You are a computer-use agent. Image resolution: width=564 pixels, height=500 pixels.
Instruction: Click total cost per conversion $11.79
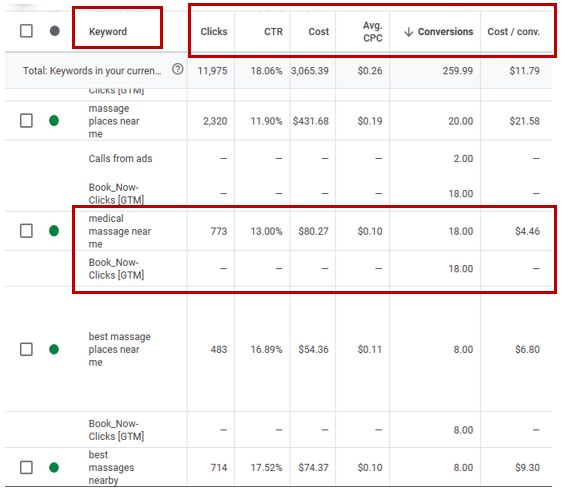[525, 71]
